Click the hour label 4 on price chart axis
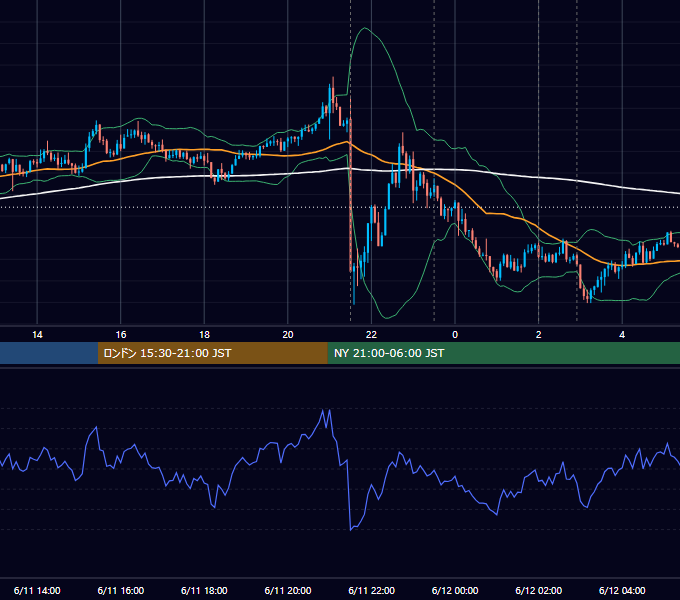This screenshot has width=680, height=600. point(622,335)
